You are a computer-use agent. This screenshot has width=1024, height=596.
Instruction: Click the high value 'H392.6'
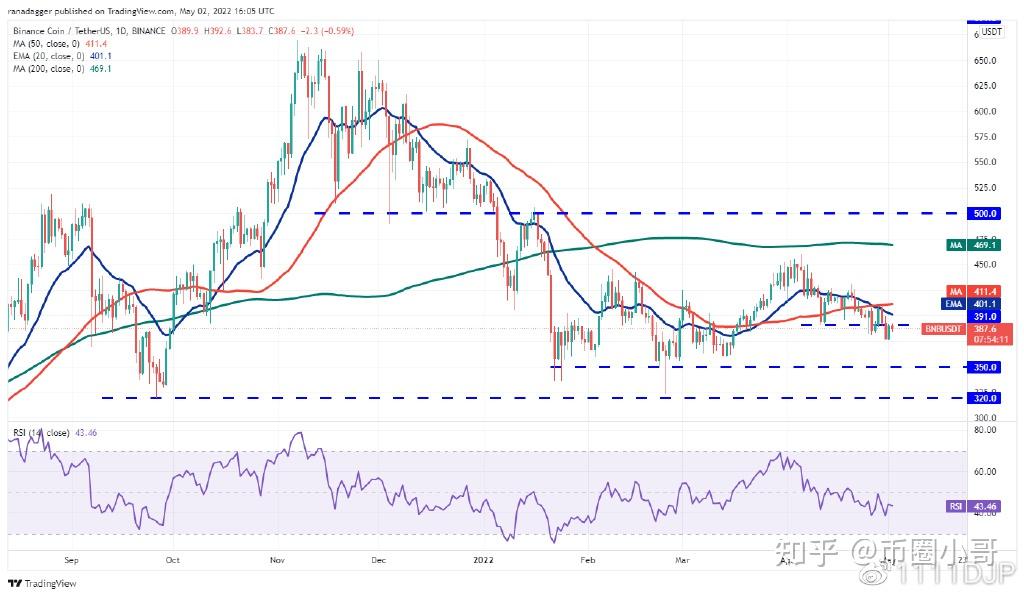[x=217, y=31]
